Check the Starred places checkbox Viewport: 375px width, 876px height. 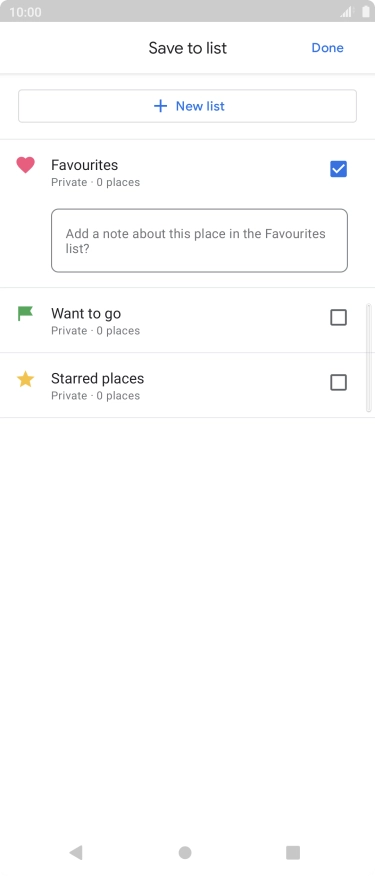pos(339,382)
